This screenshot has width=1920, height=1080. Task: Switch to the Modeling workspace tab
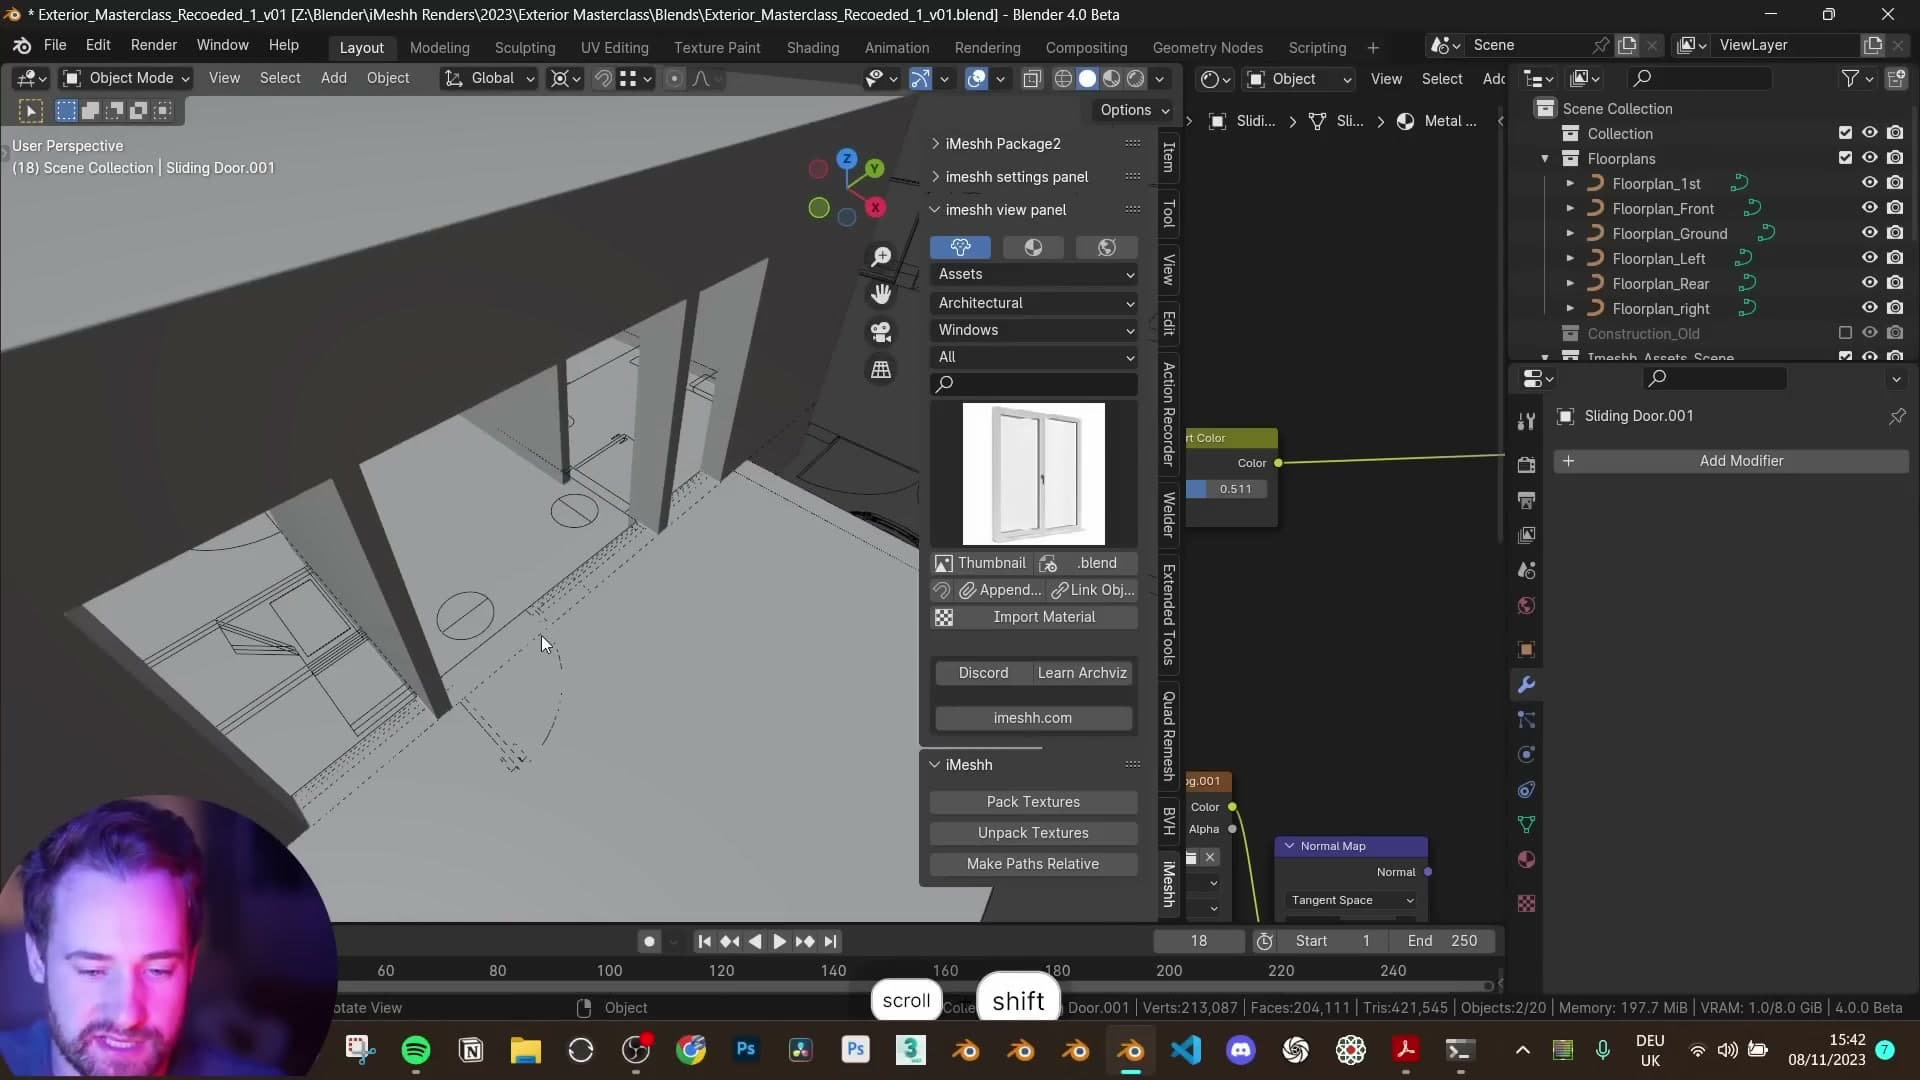point(439,47)
